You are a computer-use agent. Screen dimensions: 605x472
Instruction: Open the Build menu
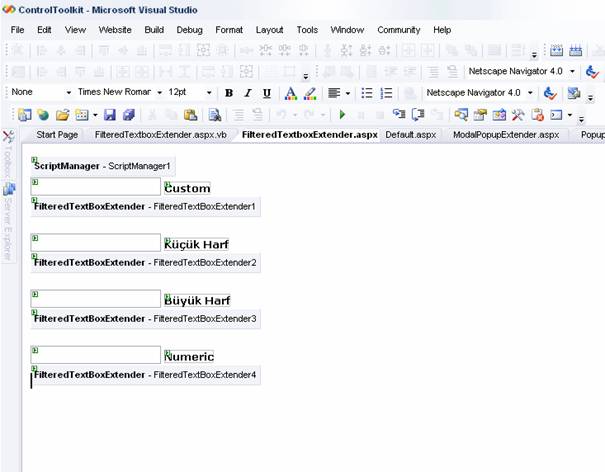tap(154, 30)
